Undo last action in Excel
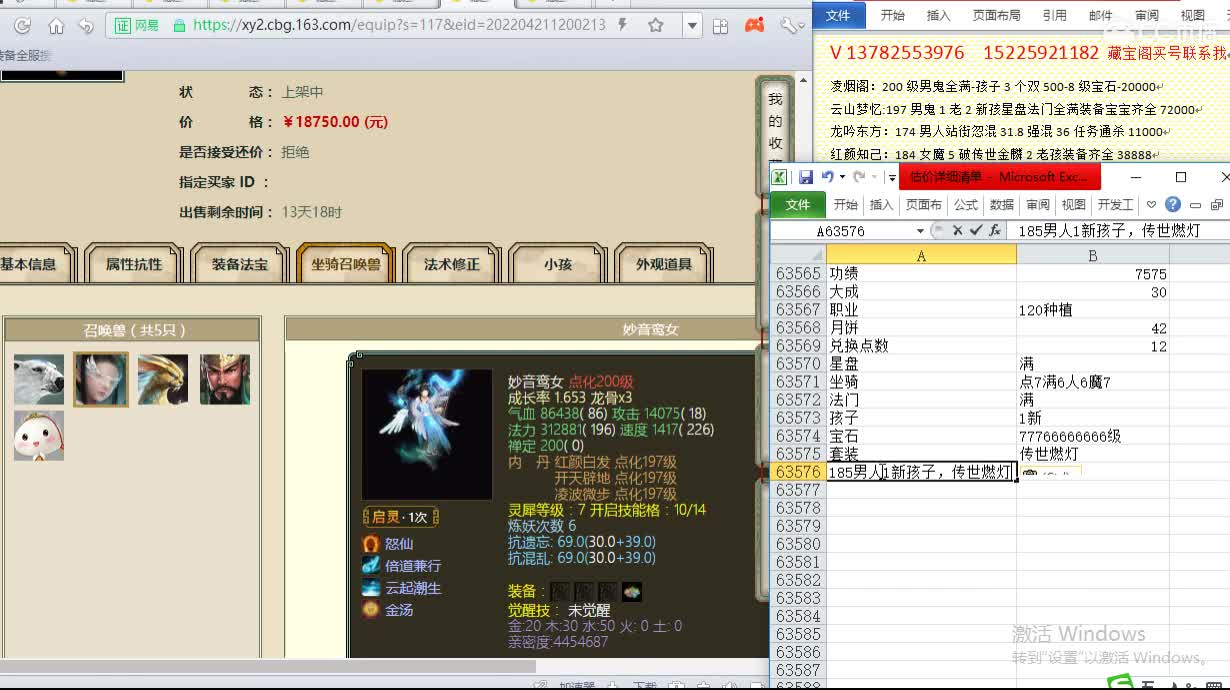 (x=827, y=177)
